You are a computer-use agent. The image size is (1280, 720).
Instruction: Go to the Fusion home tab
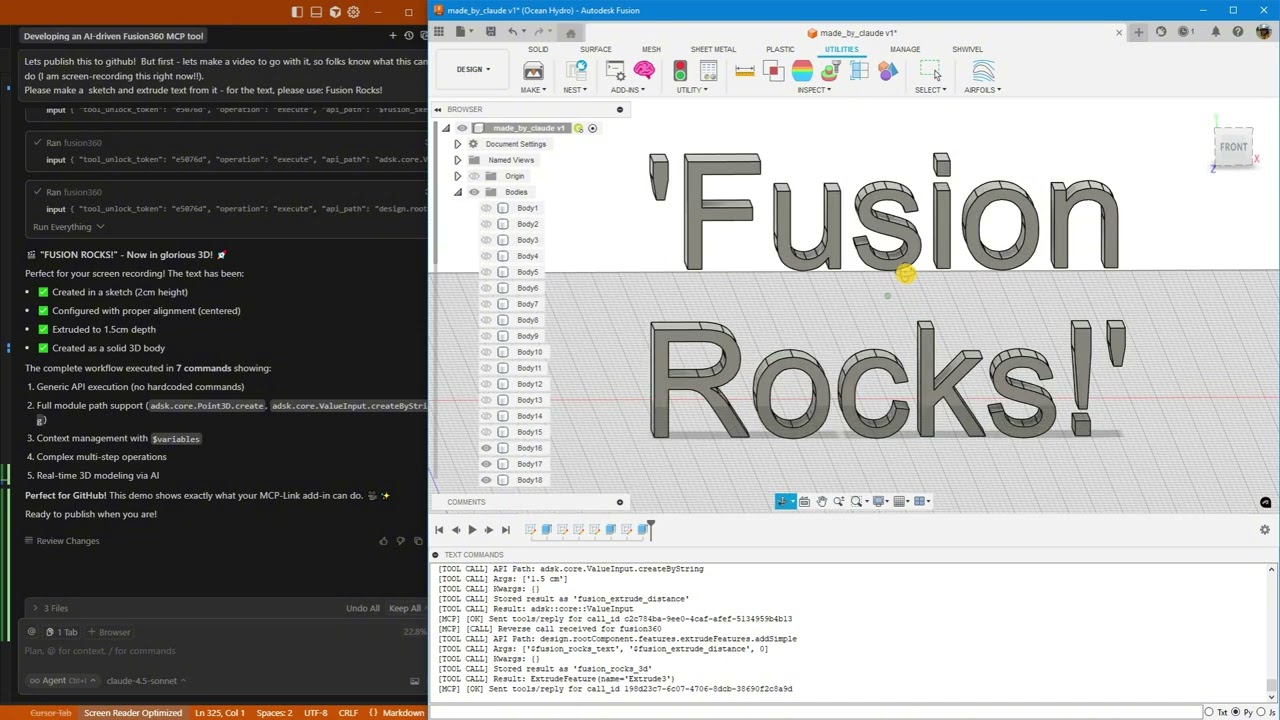point(571,33)
